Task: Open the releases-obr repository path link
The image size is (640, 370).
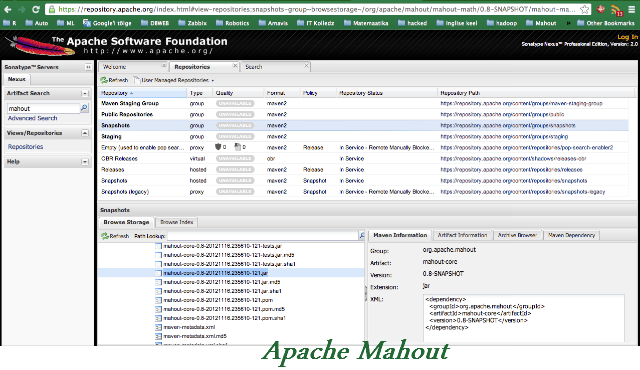Action: (x=513, y=159)
